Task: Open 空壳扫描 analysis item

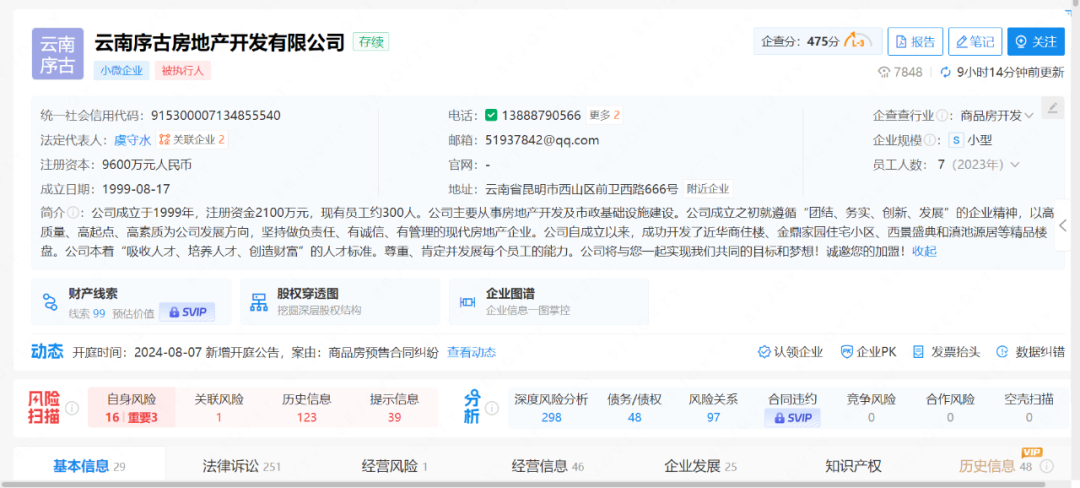Action: [1029, 407]
